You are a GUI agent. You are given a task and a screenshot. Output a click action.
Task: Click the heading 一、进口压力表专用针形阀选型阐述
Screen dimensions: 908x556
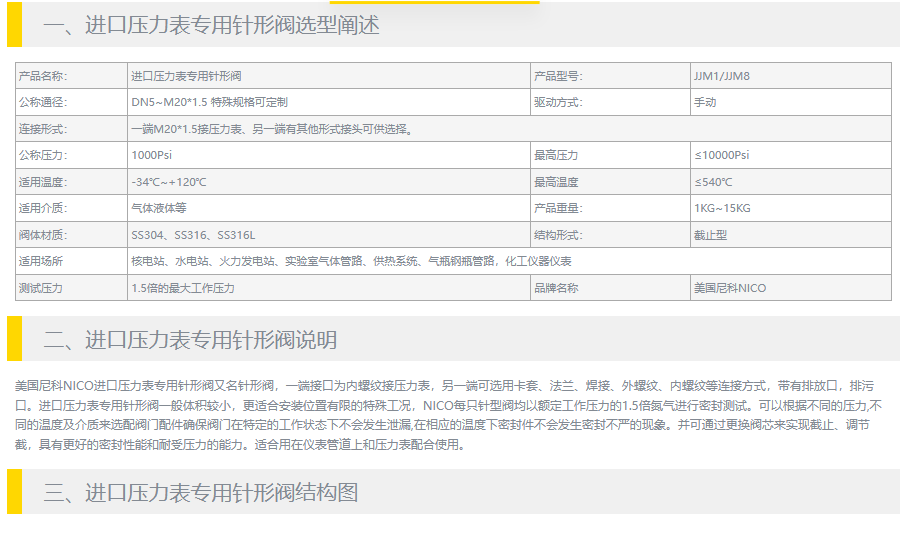click(x=211, y=26)
